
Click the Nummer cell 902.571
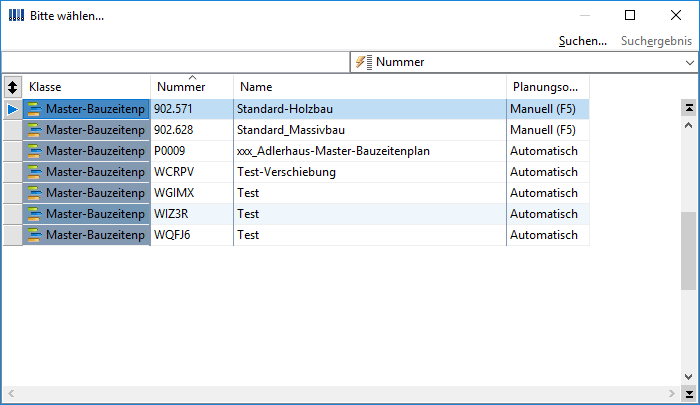click(192, 109)
